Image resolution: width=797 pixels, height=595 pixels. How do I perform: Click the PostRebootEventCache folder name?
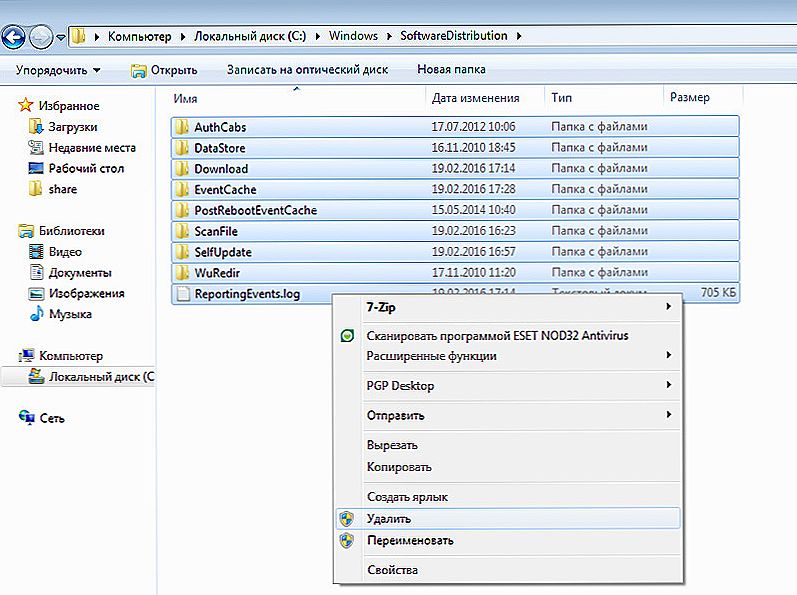point(256,210)
